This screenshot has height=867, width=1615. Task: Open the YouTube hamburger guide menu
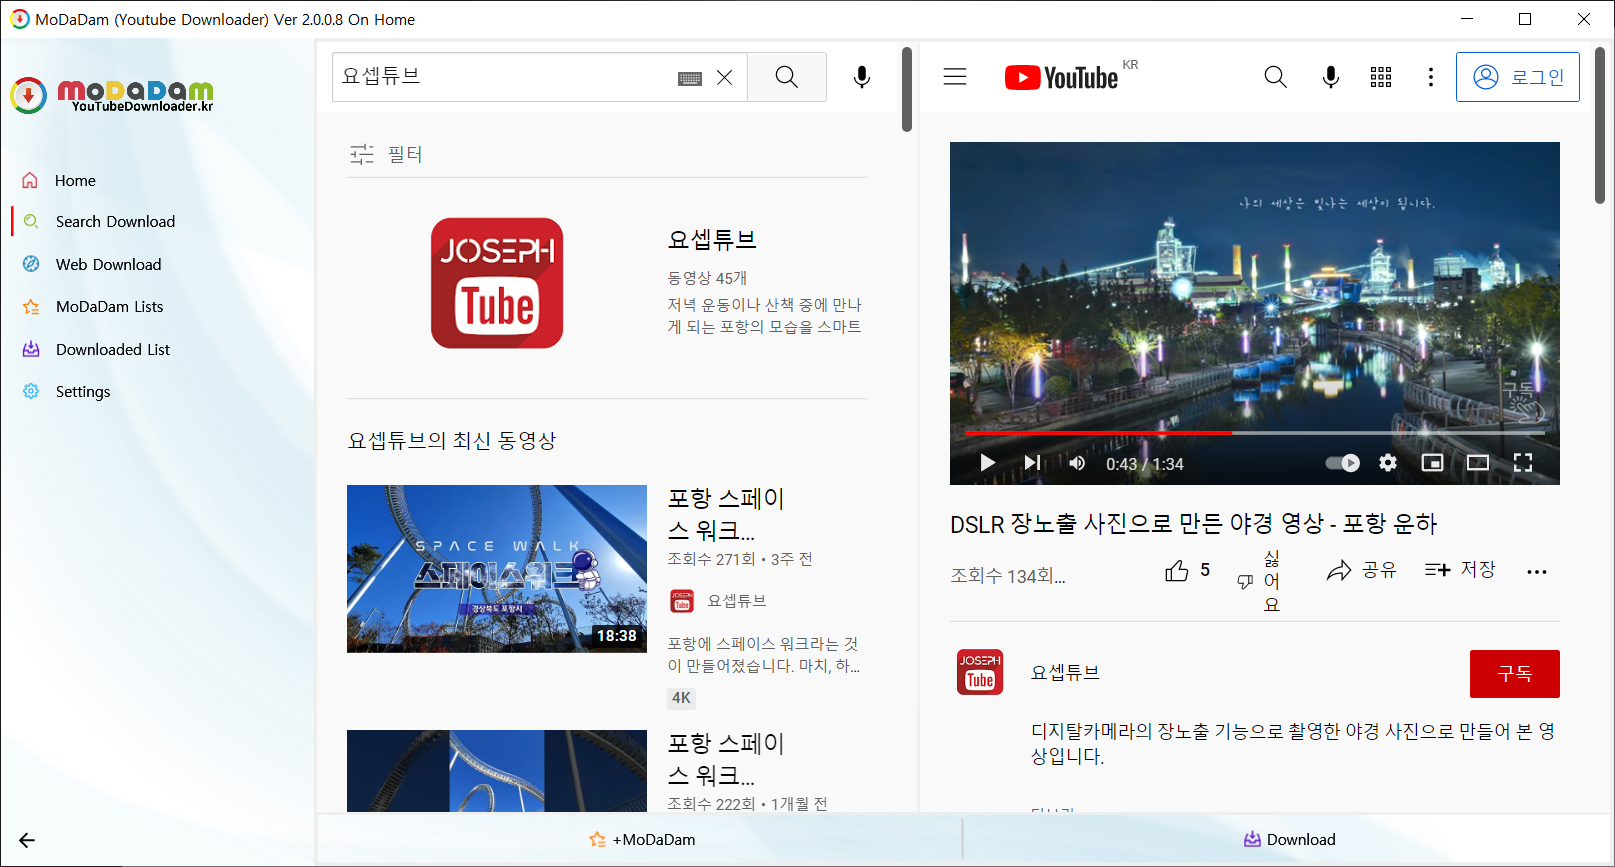[955, 77]
